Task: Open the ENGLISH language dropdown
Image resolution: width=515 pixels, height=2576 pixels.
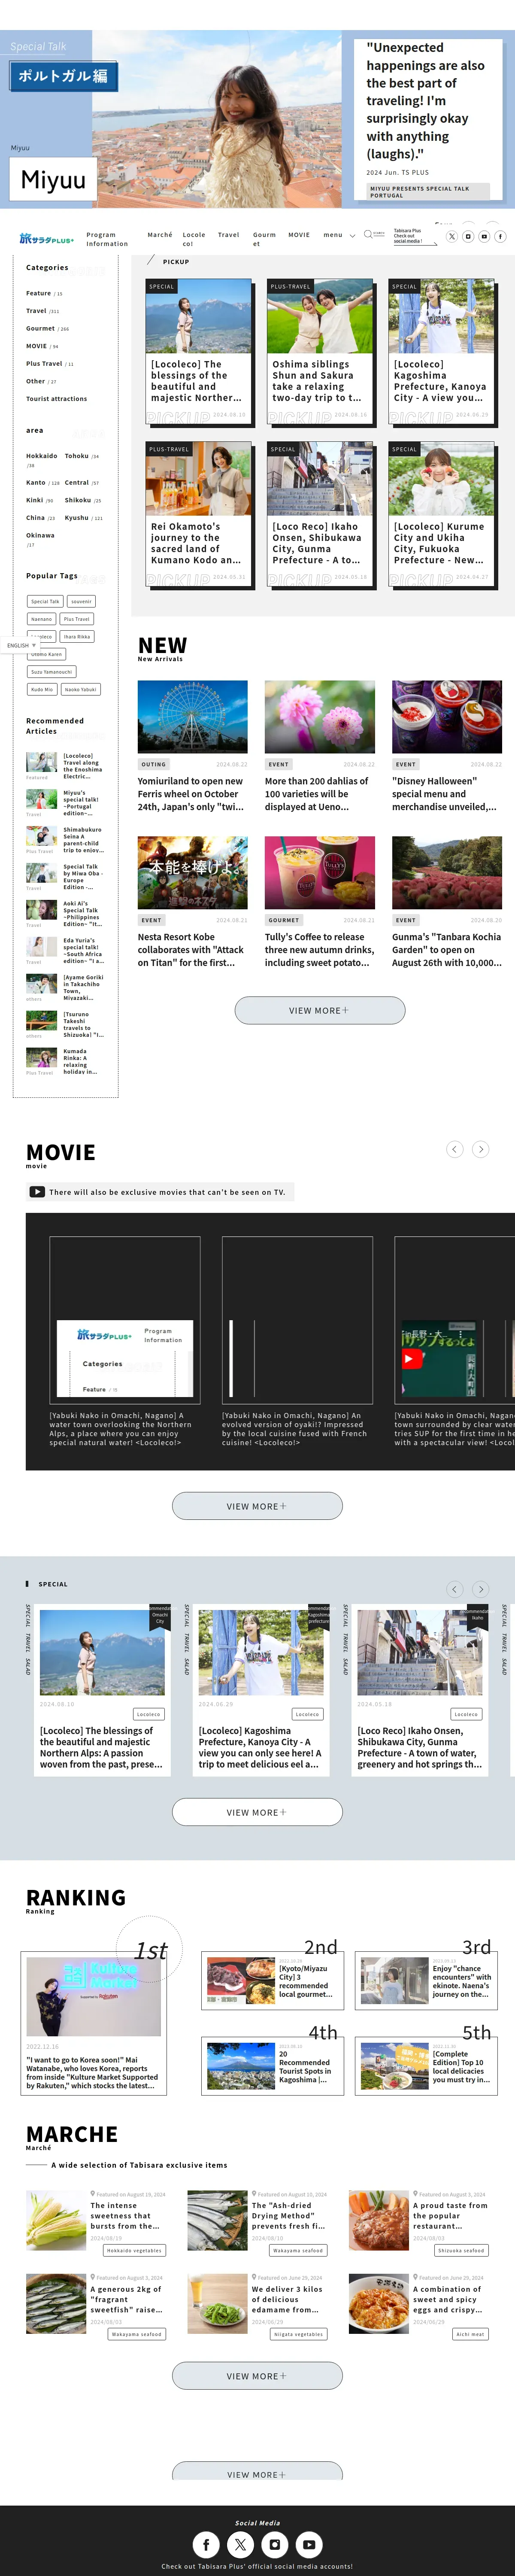Action: tap(21, 645)
